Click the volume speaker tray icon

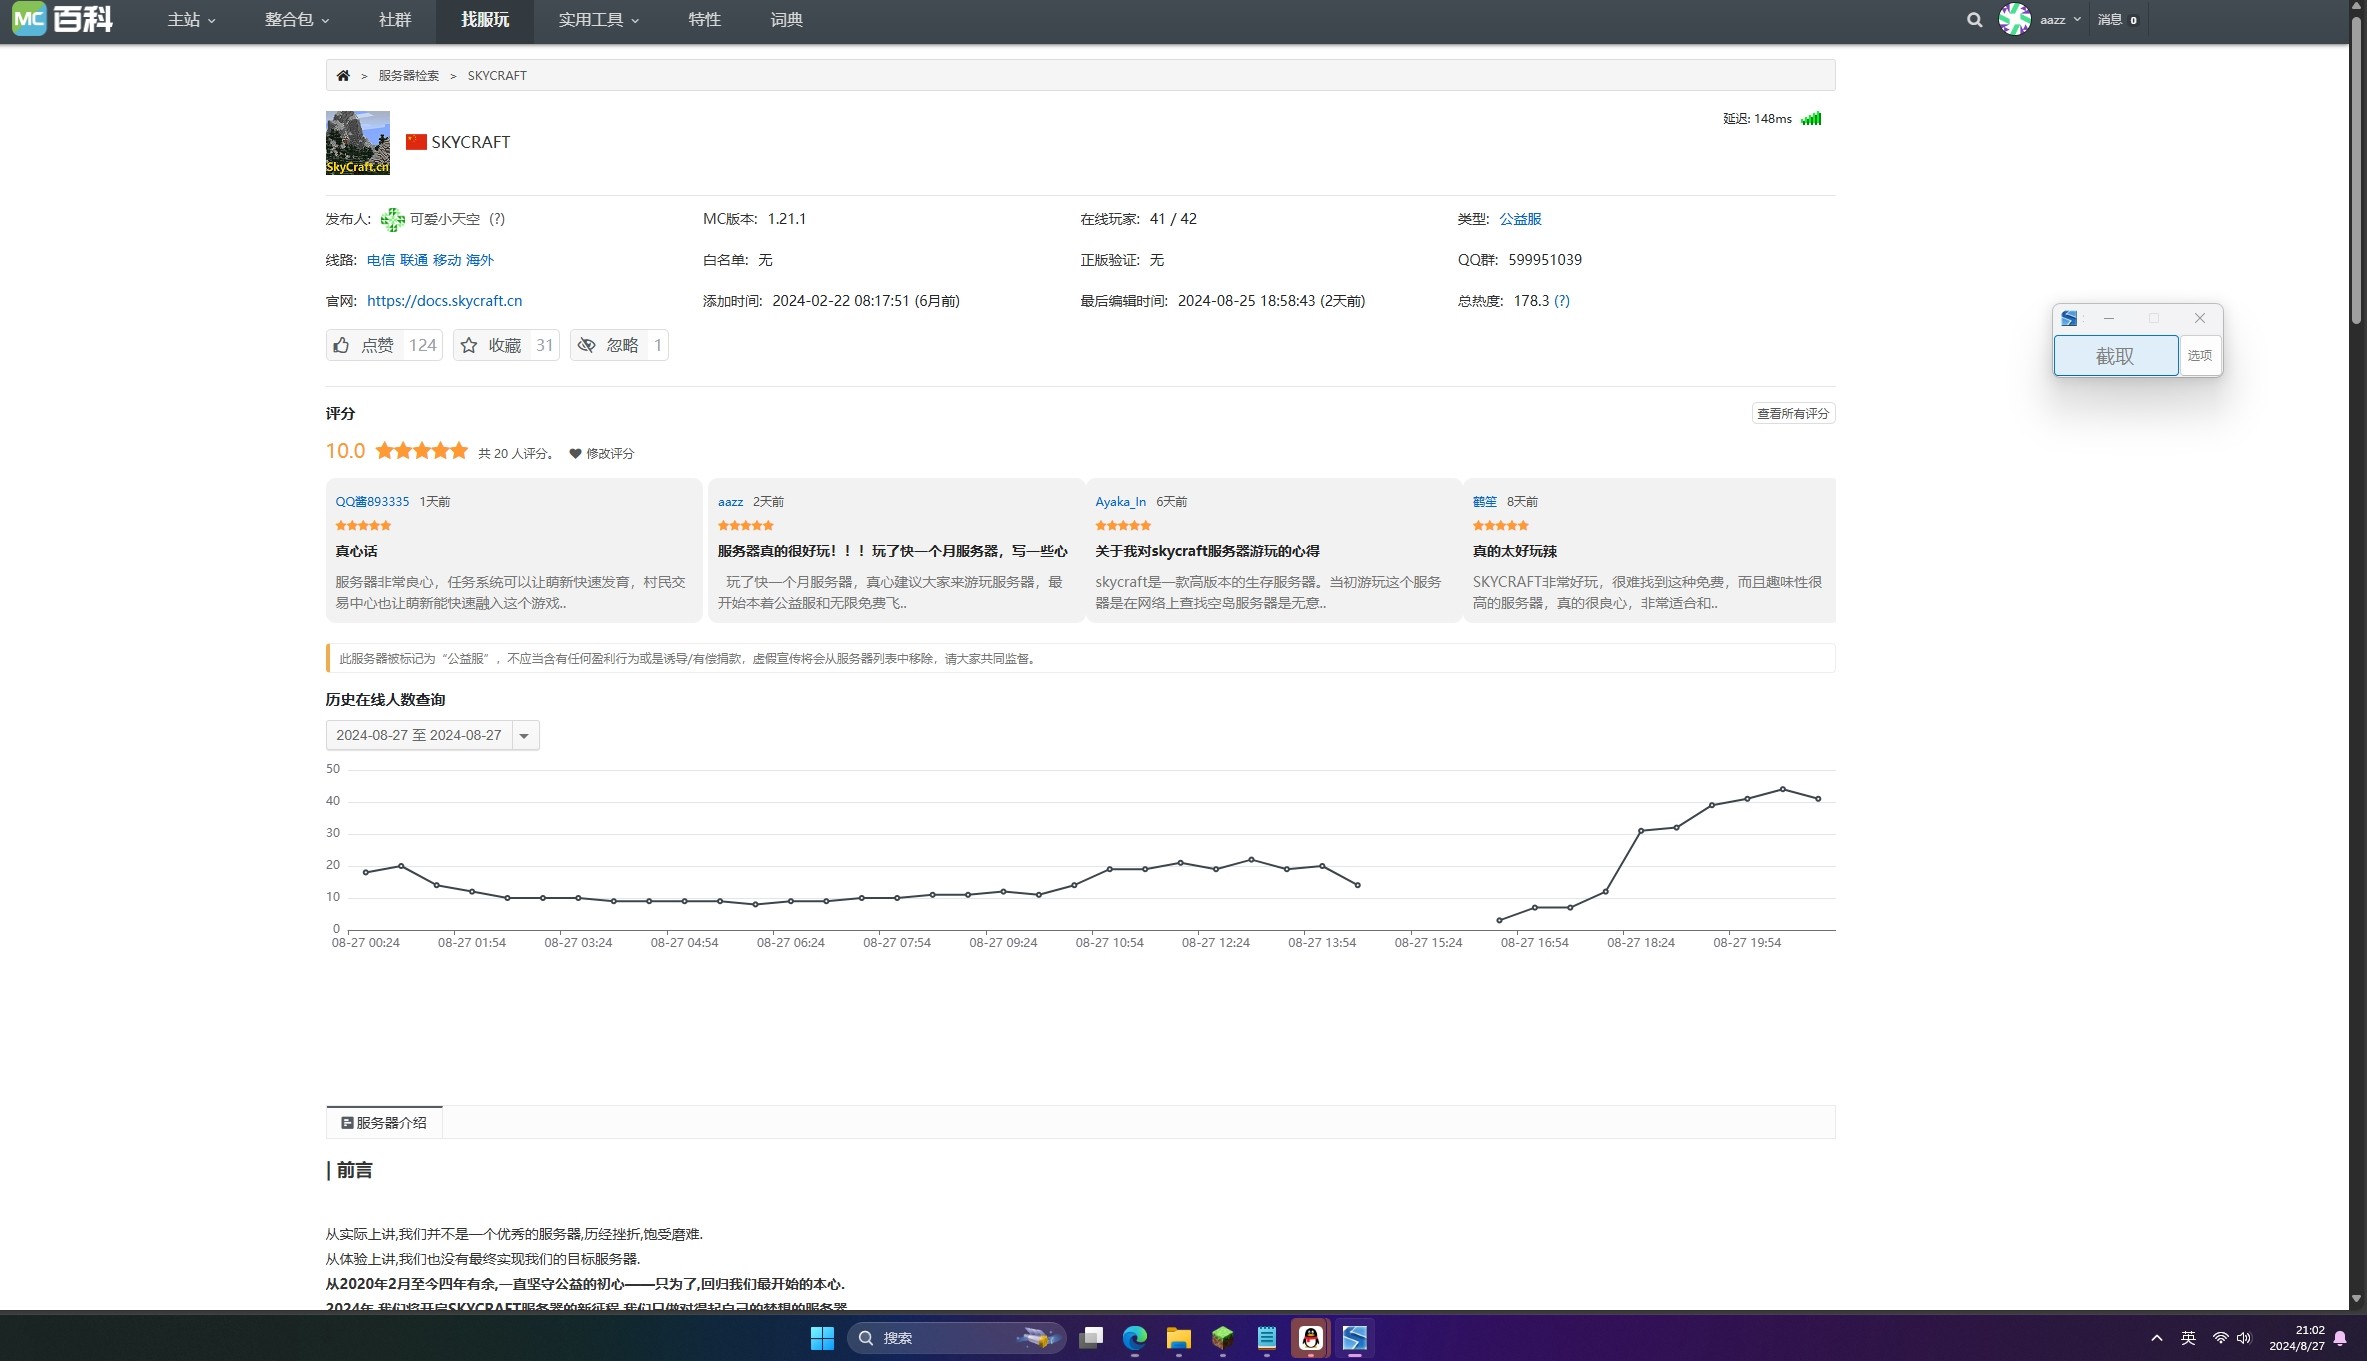coord(2244,1338)
